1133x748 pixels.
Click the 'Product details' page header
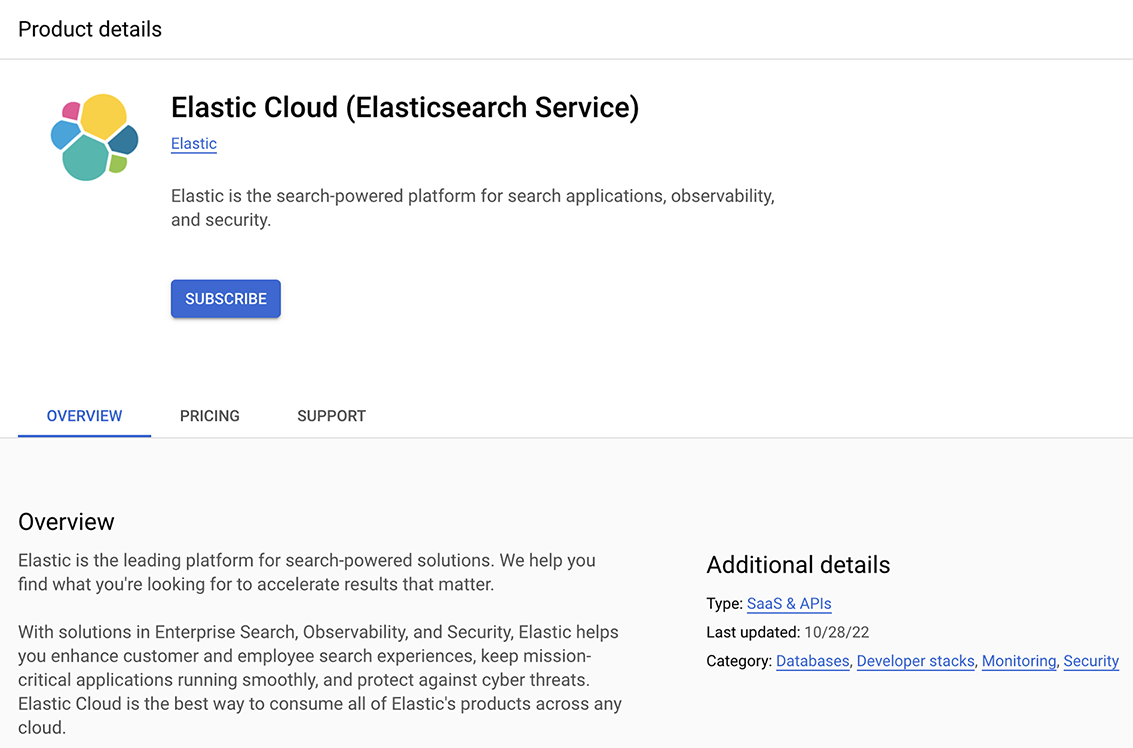click(x=90, y=29)
